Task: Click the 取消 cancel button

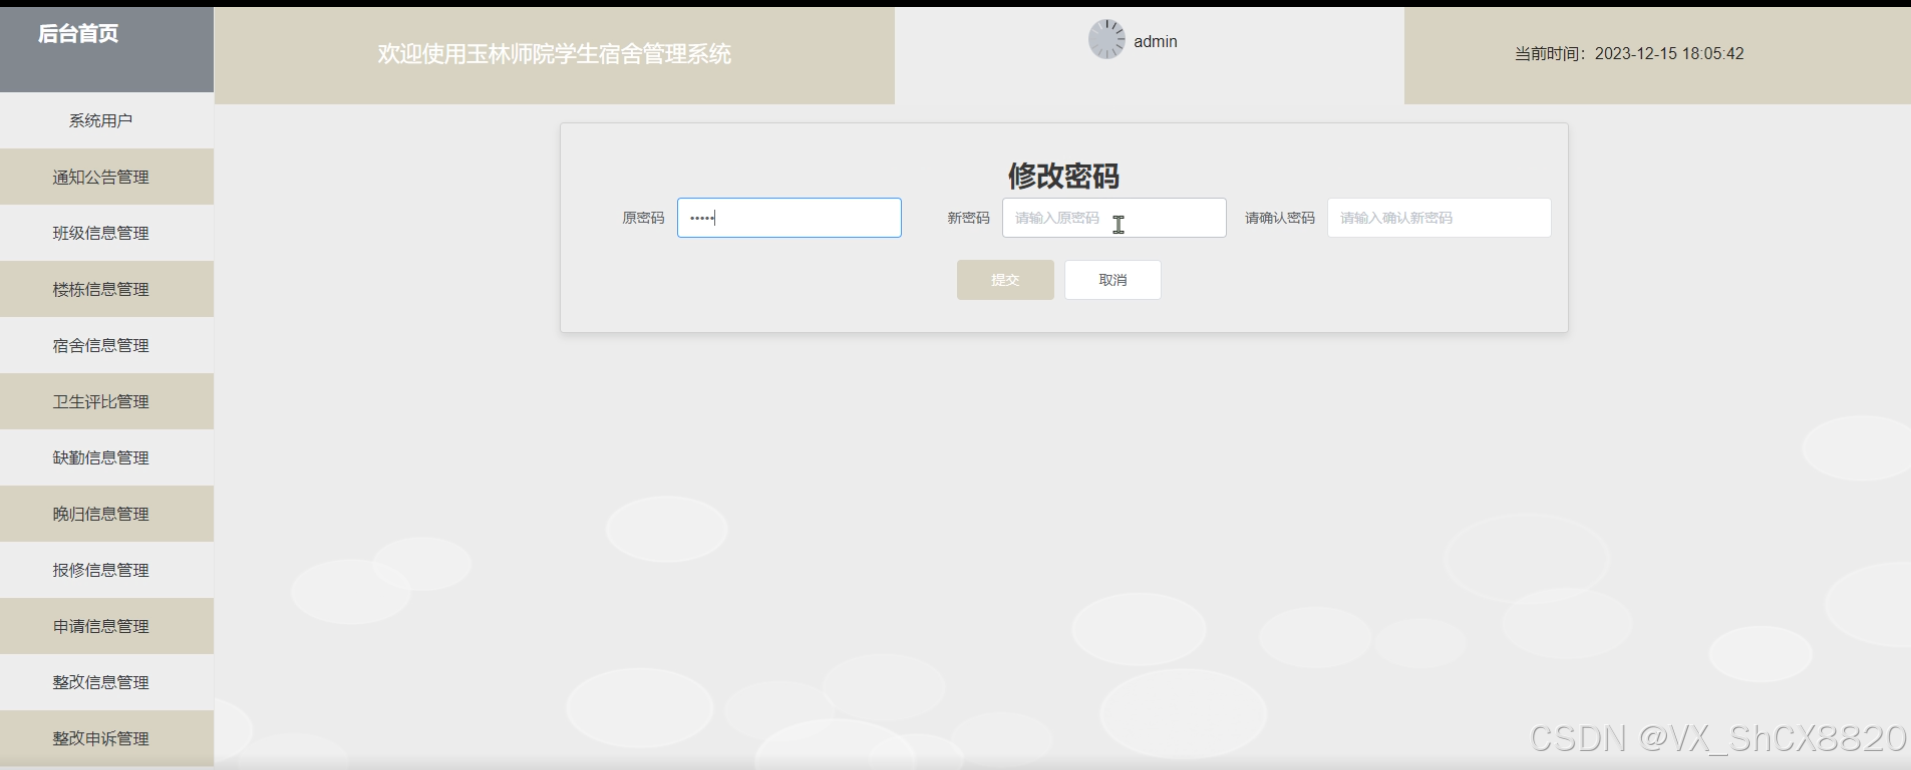Action: click(1113, 280)
